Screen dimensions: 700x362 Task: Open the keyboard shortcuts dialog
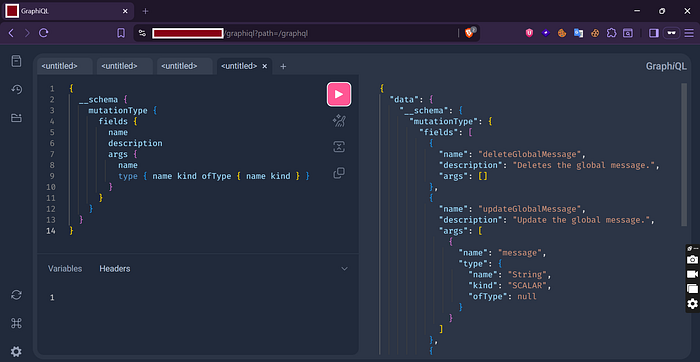coord(17,324)
